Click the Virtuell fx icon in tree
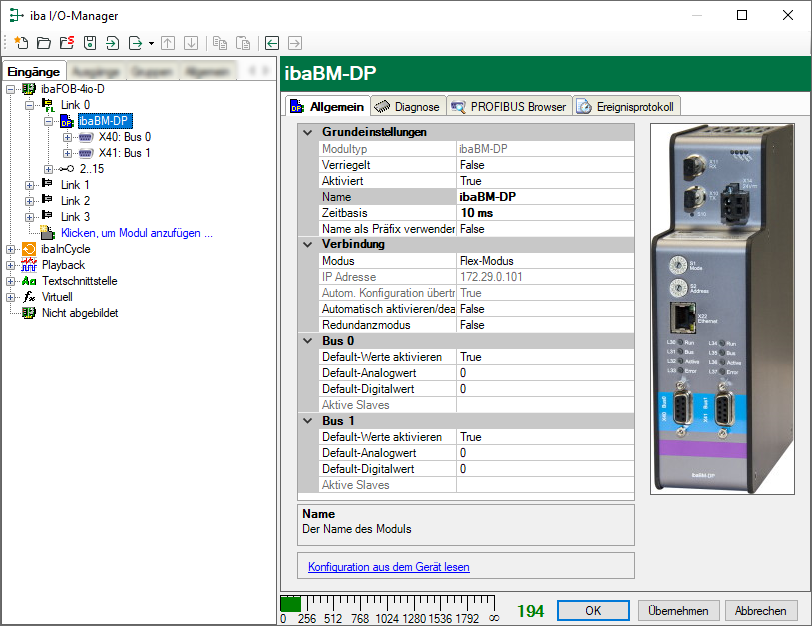 pos(29,297)
